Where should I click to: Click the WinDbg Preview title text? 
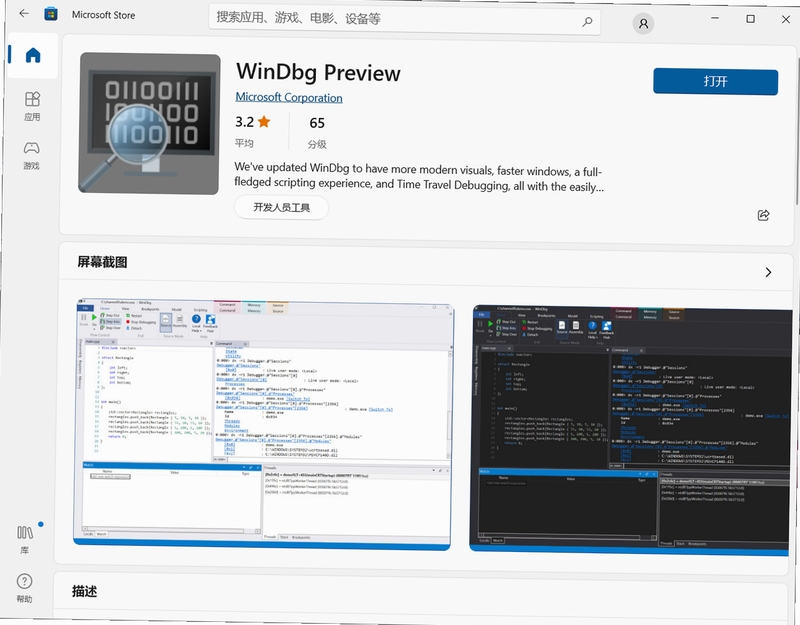(x=318, y=72)
